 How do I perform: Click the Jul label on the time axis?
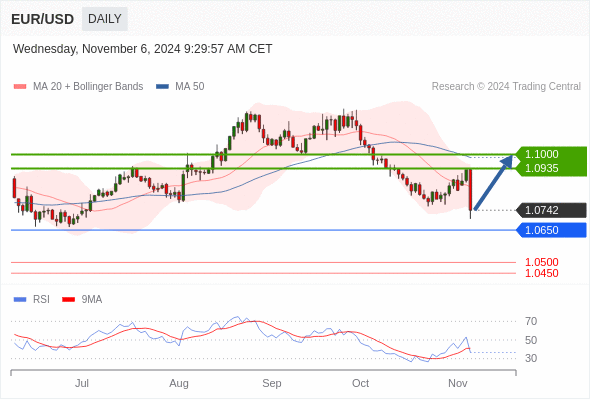coord(82,383)
